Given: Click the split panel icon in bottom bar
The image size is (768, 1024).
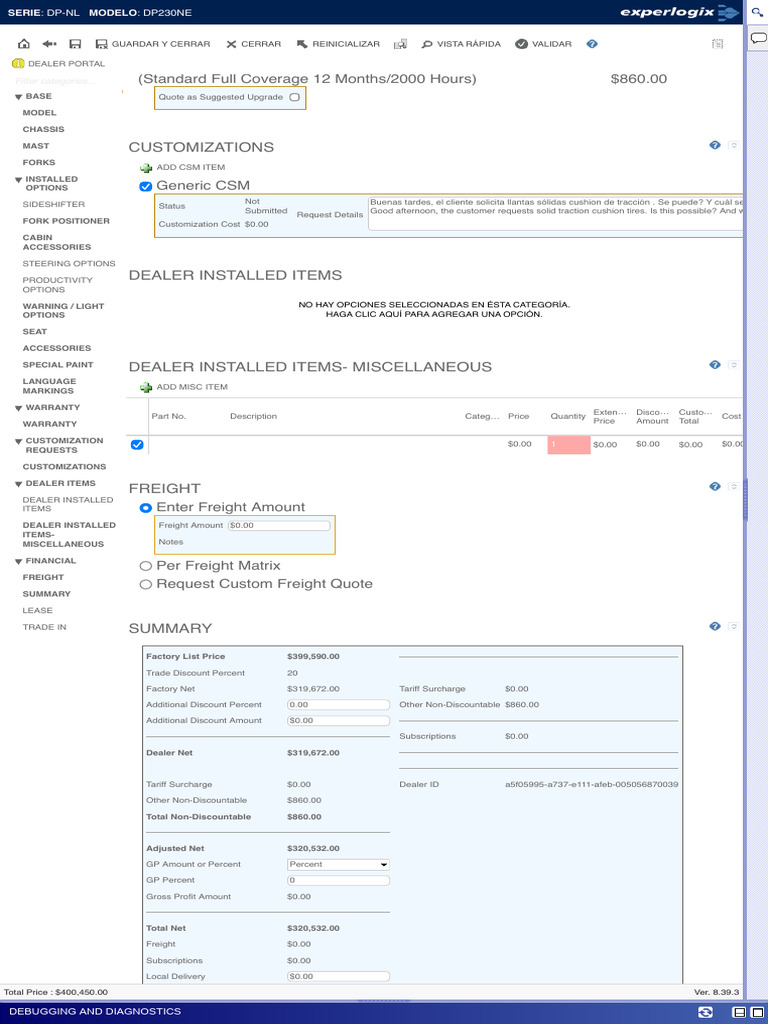Looking at the screenshot, I should 739,1012.
